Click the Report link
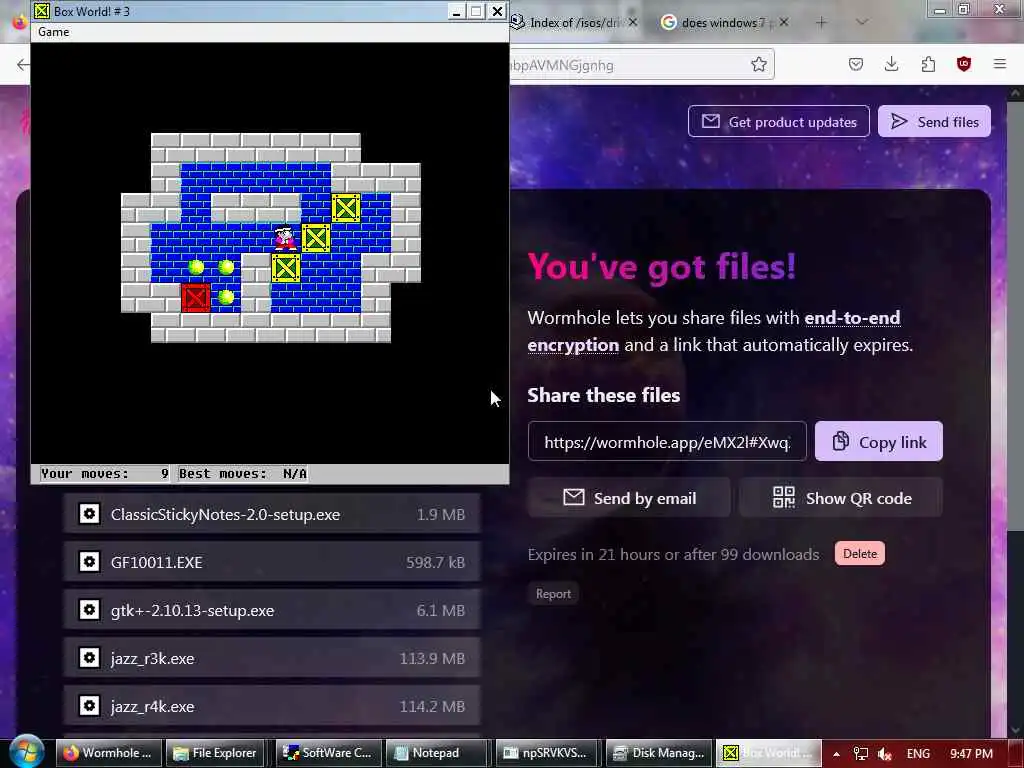Viewport: 1024px width, 768px height. (553, 594)
